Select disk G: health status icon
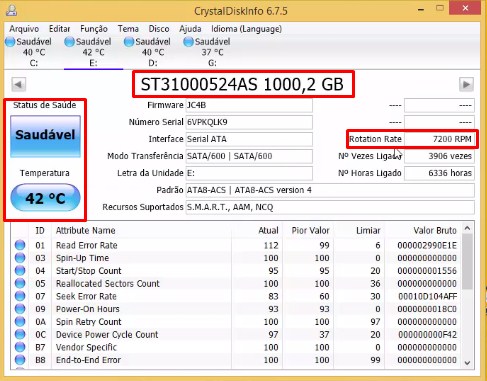Viewport: 487px width, 381px height. [188, 42]
